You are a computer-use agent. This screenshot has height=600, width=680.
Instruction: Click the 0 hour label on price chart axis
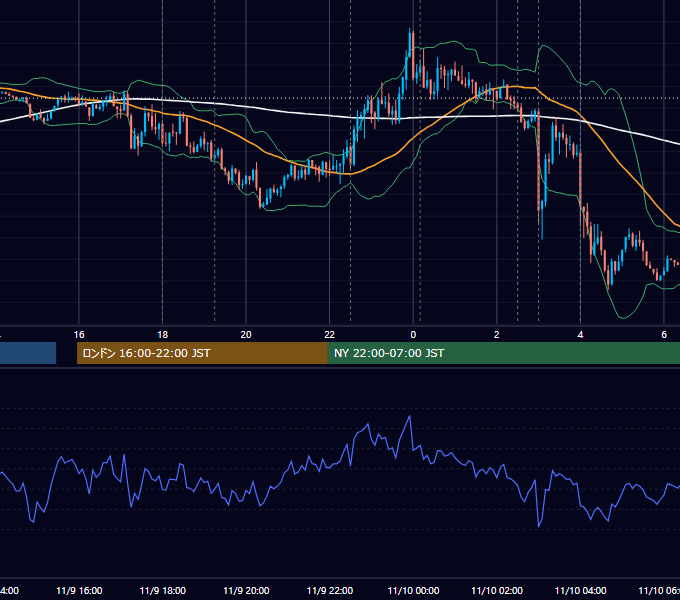tap(413, 335)
